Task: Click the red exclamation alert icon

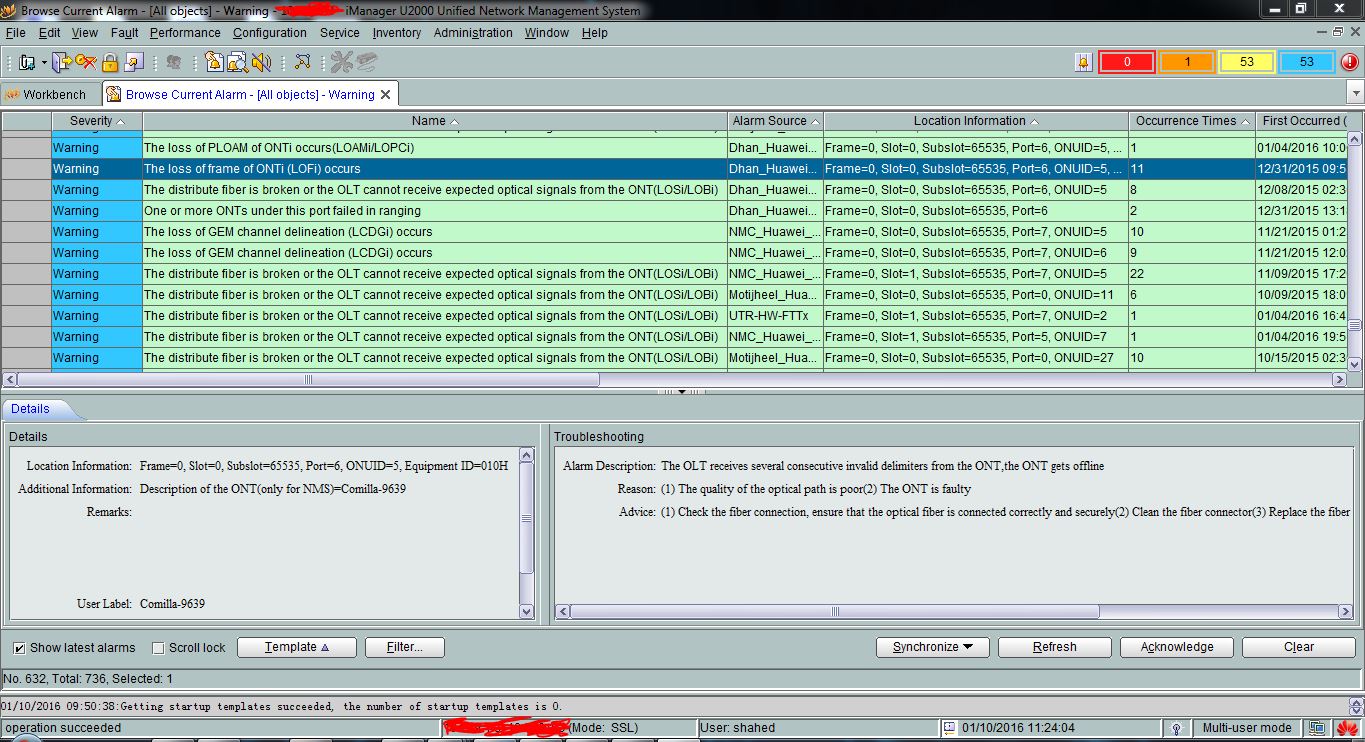Action: 1349,62
